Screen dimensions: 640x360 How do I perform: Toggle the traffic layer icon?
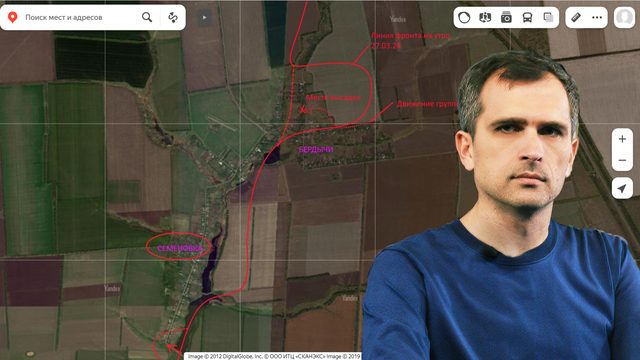464,18
